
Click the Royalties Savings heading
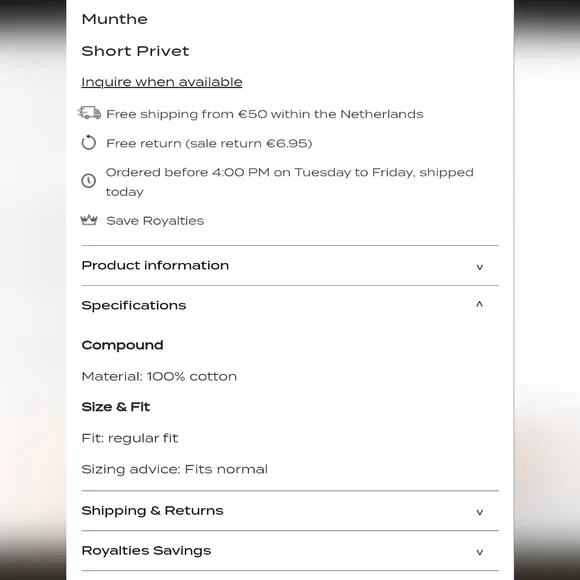pos(146,550)
